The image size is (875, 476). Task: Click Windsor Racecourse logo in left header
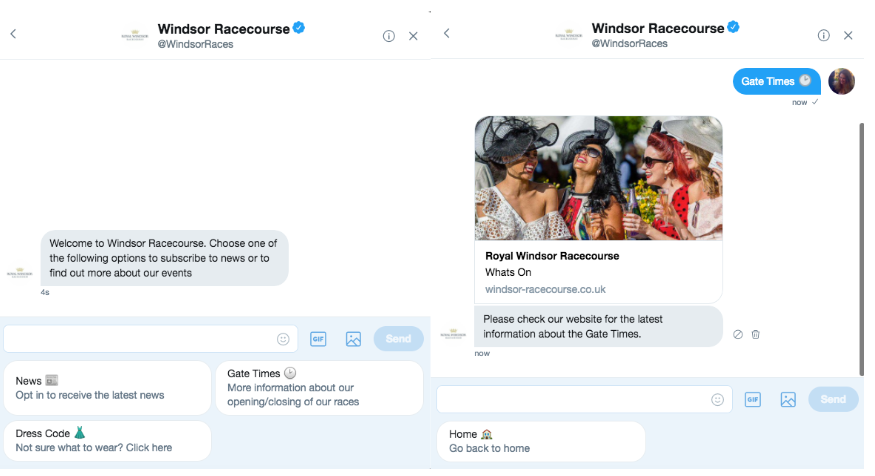point(134,36)
